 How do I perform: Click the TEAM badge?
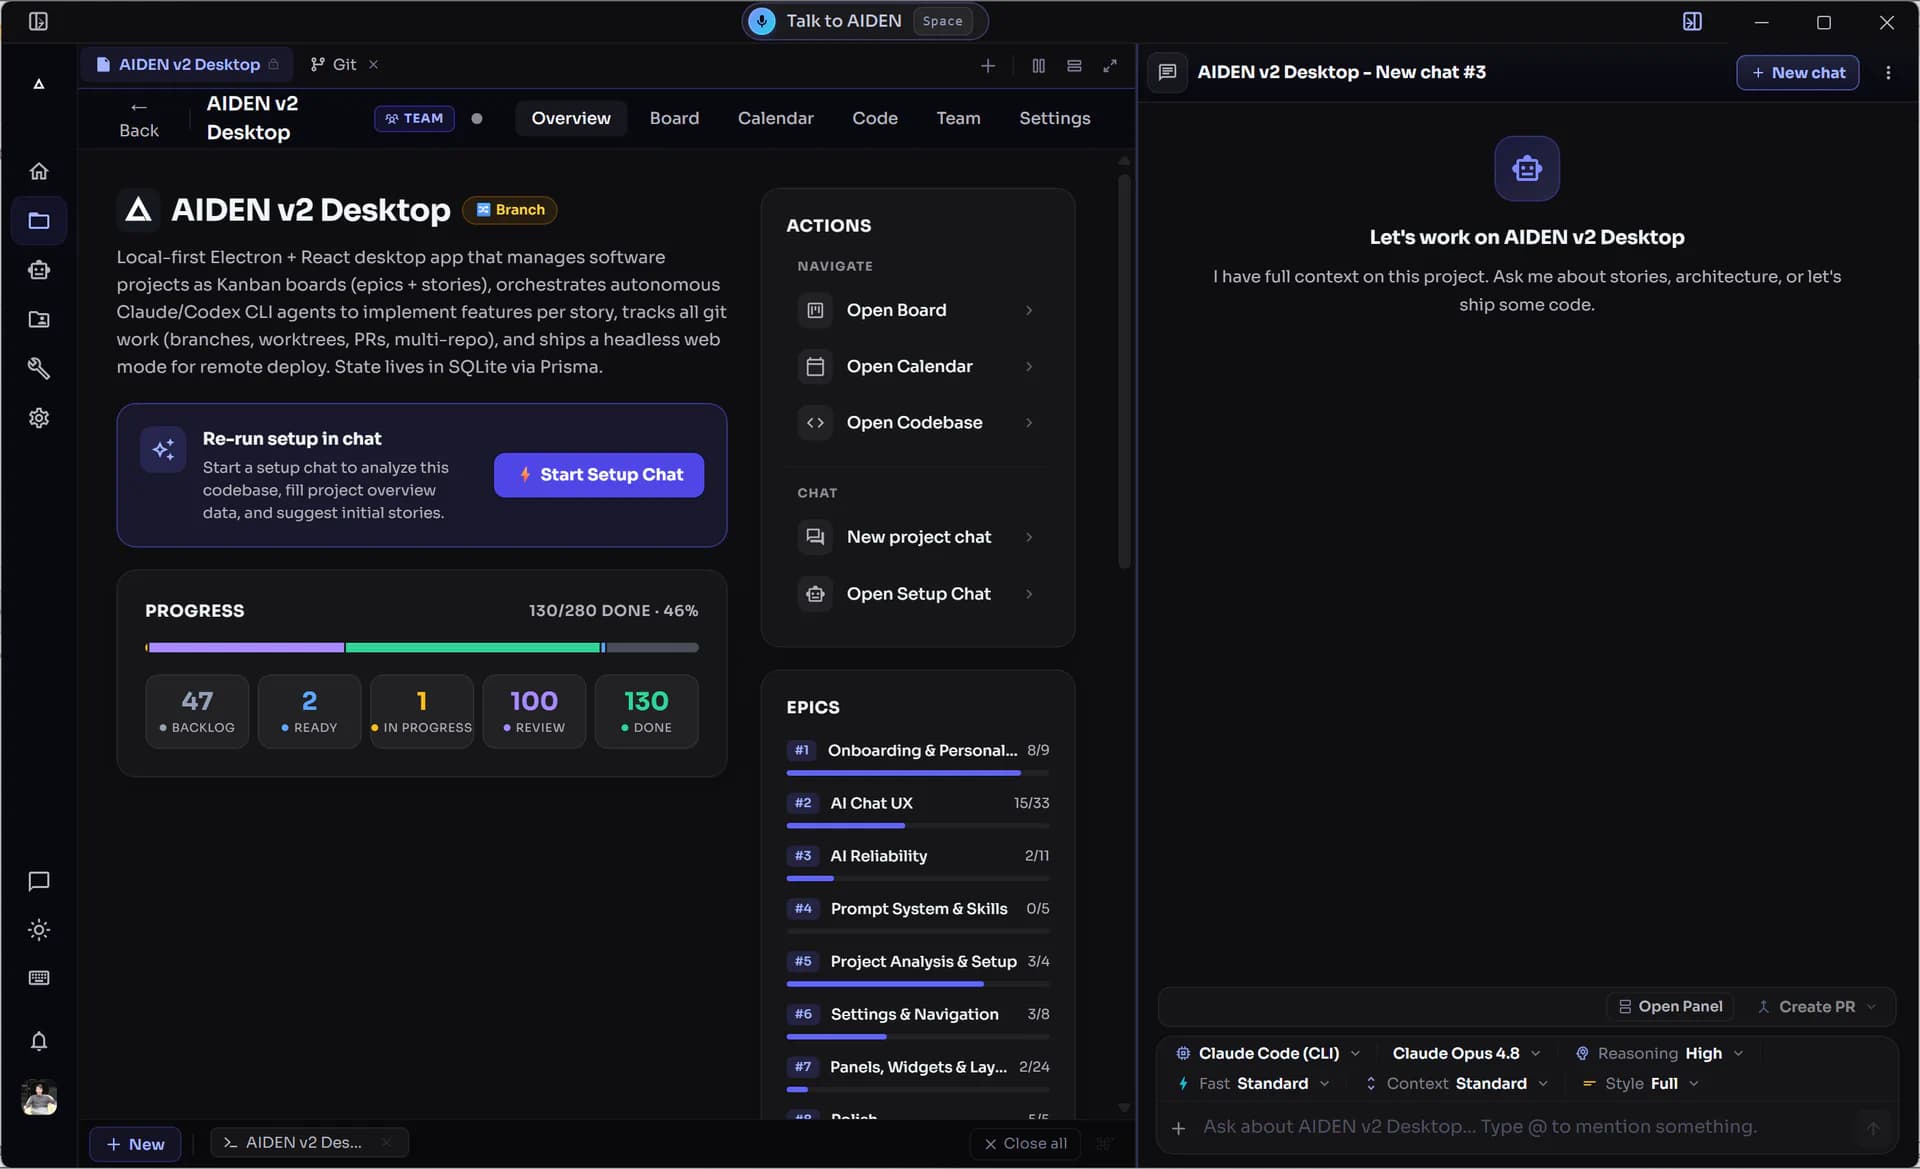[414, 118]
